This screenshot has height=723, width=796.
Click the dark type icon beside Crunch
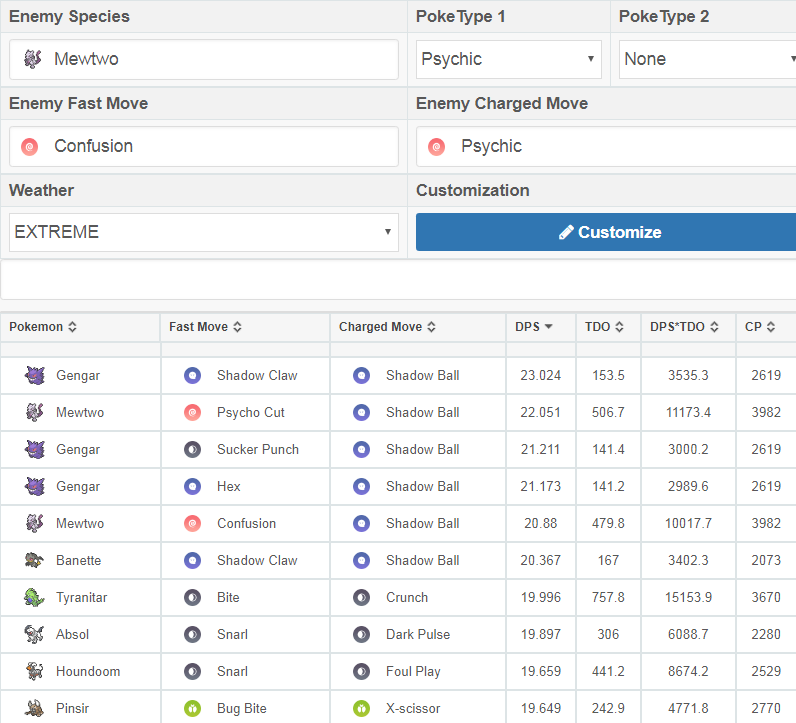click(361, 598)
